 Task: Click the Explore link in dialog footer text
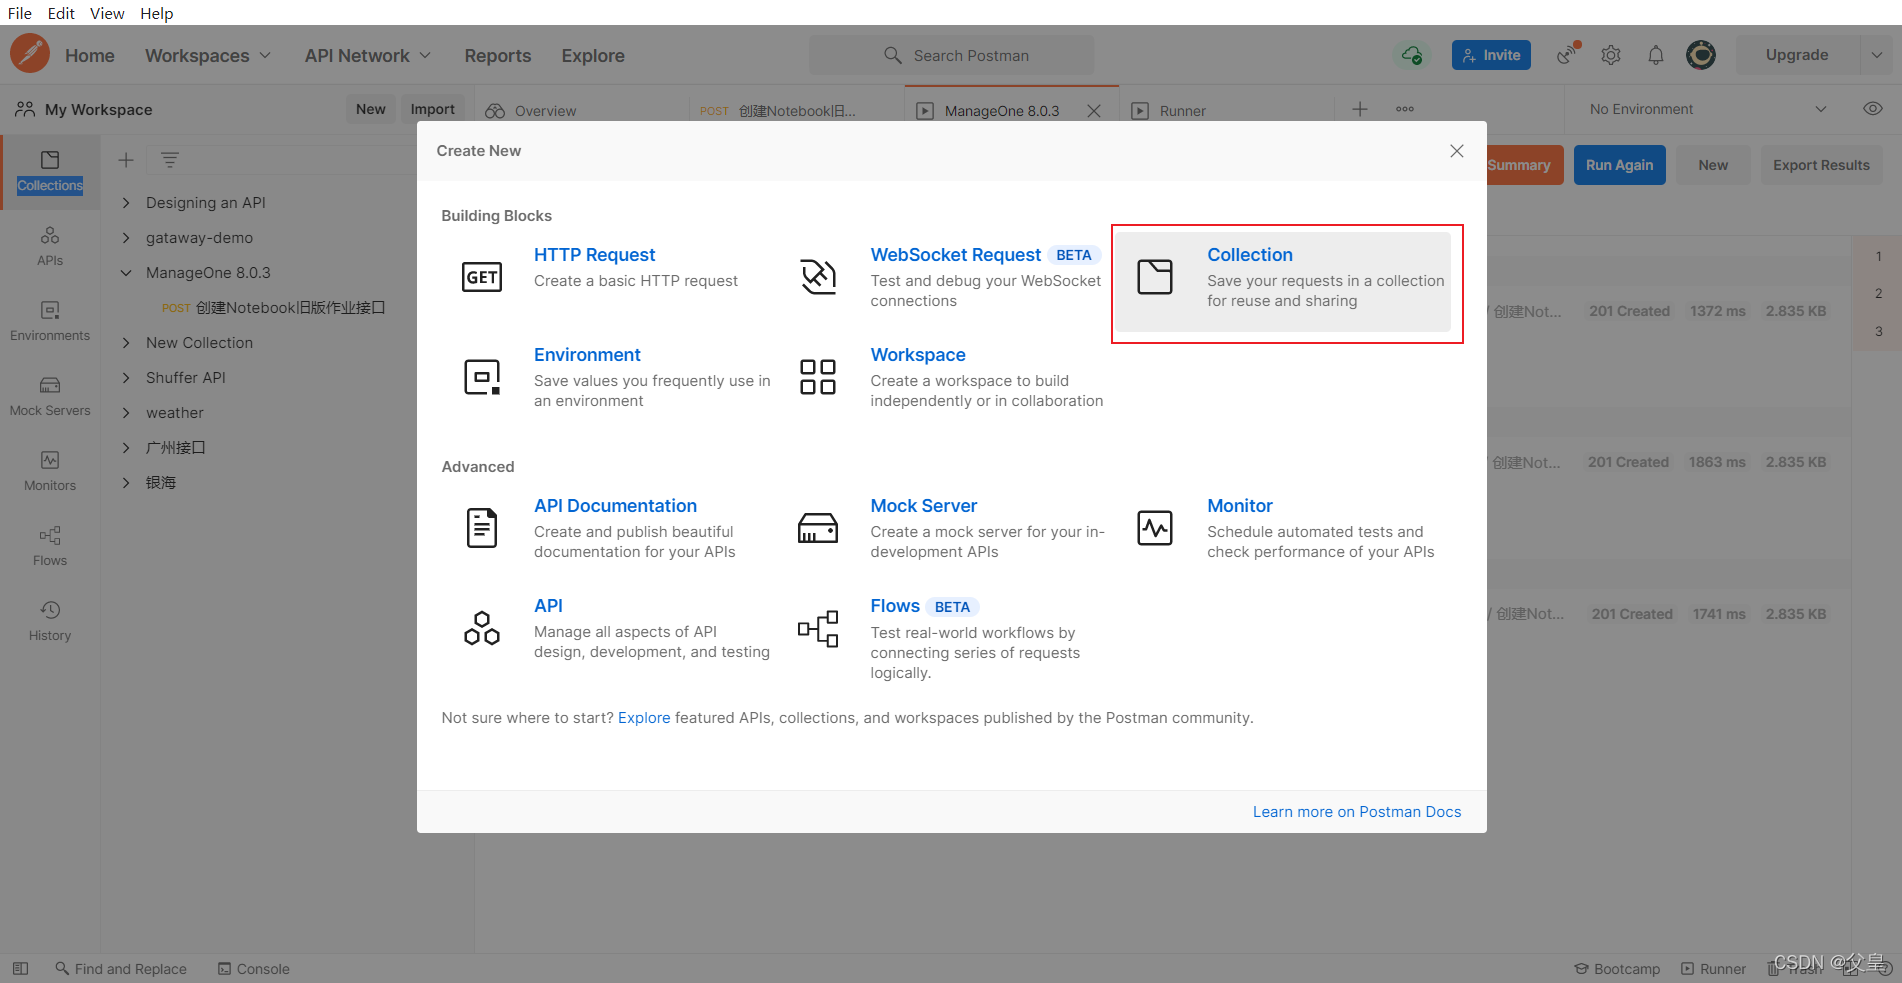(x=644, y=718)
